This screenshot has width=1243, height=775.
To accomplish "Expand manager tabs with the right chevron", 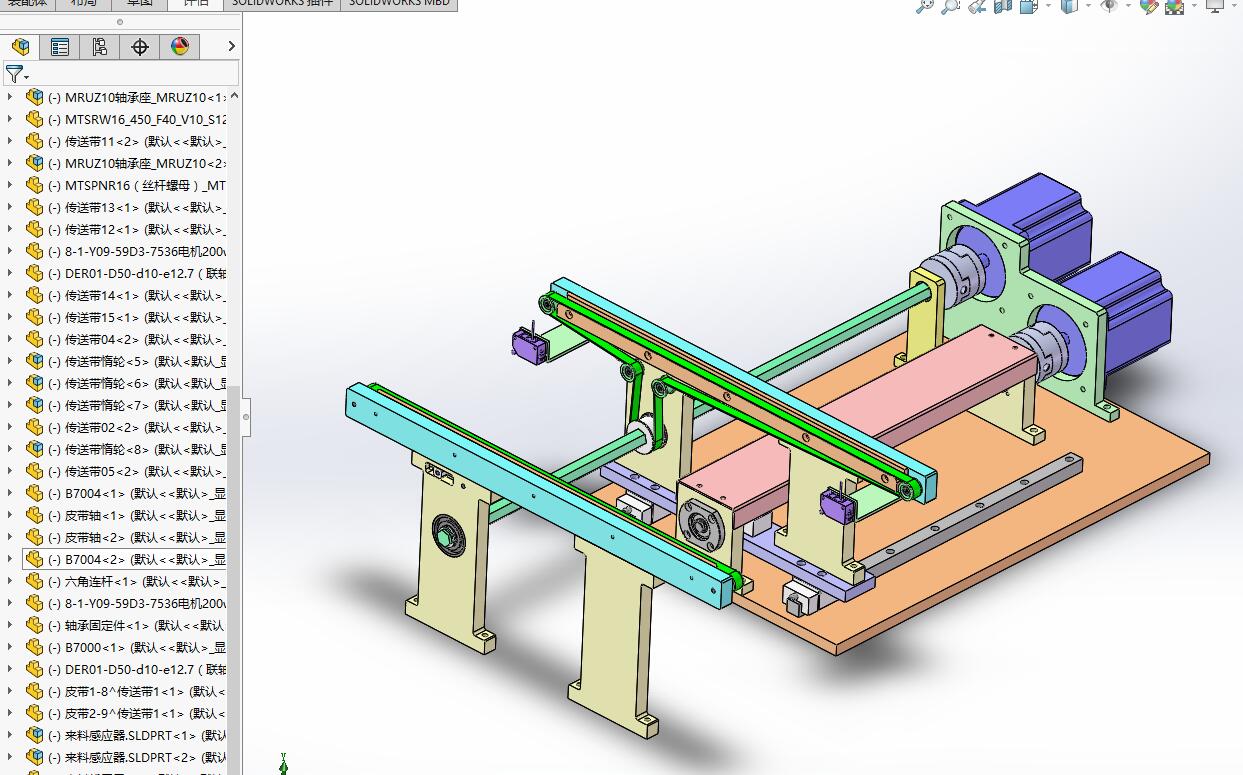I will 231,46.
